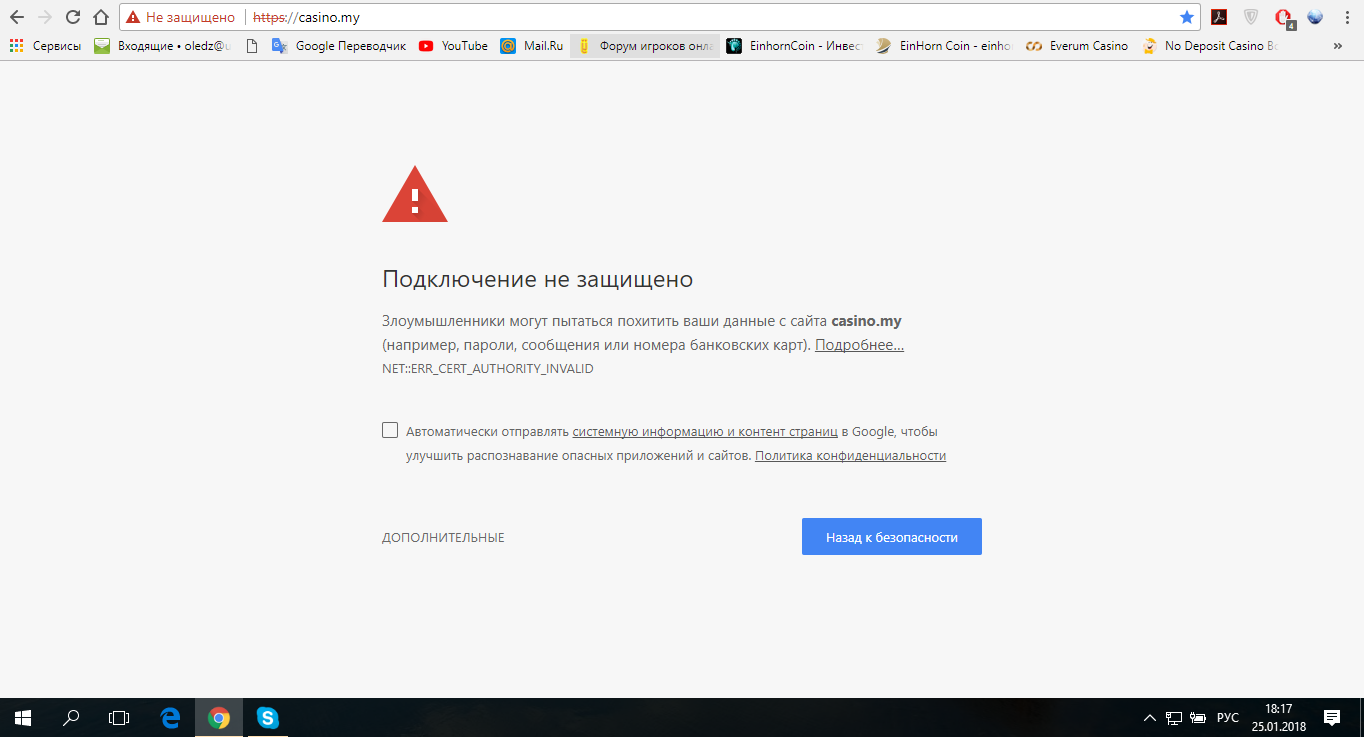Enable sending system information to Google
The height and width of the screenshot is (737, 1364).
coord(389,429)
